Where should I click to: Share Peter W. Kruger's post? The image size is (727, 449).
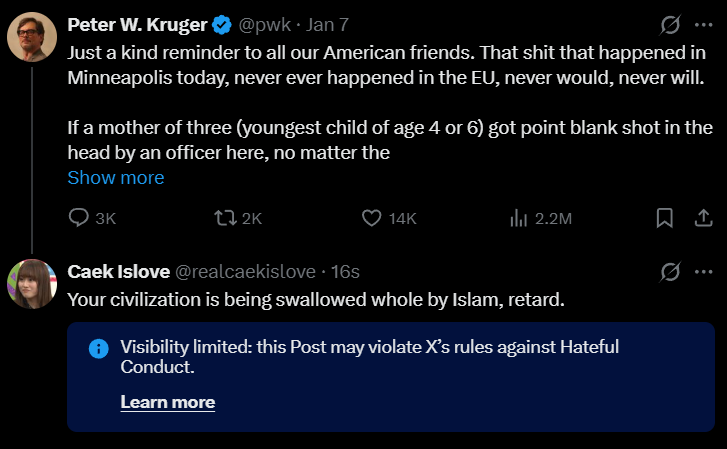703,218
